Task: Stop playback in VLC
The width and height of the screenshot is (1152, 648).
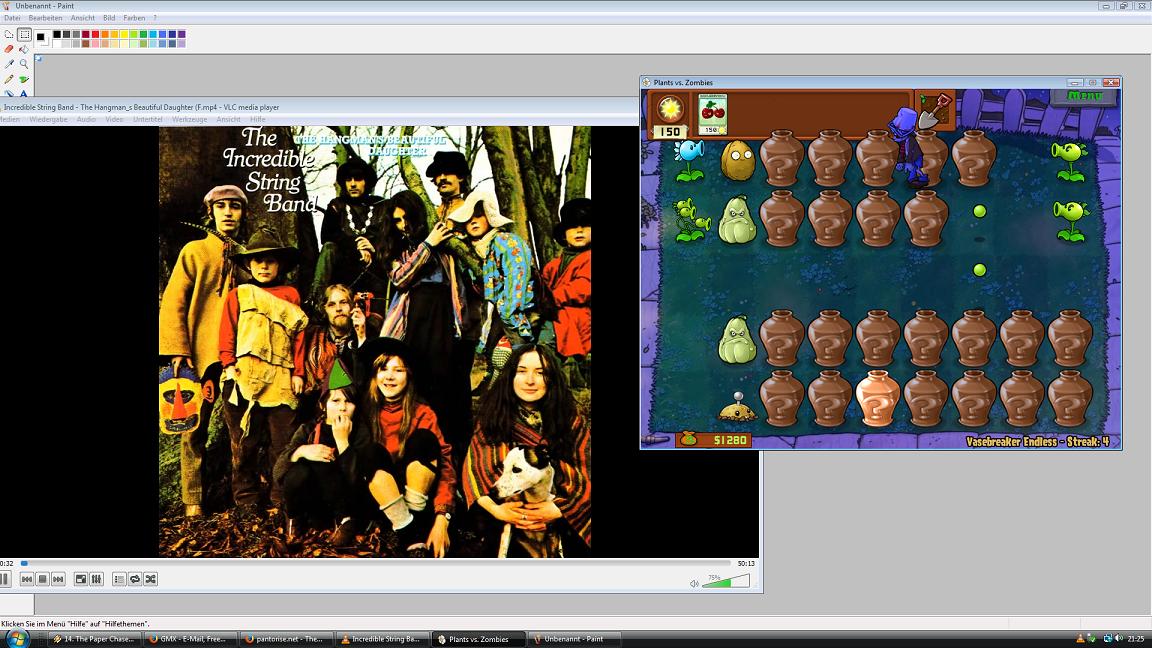Action: (x=43, y=579)
